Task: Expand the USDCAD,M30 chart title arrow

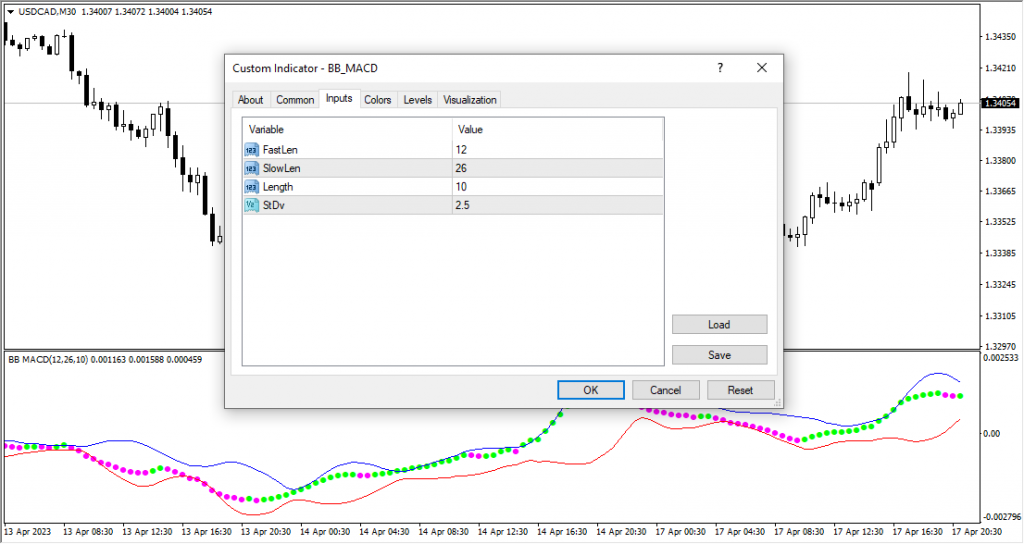Action: [10, 11]
